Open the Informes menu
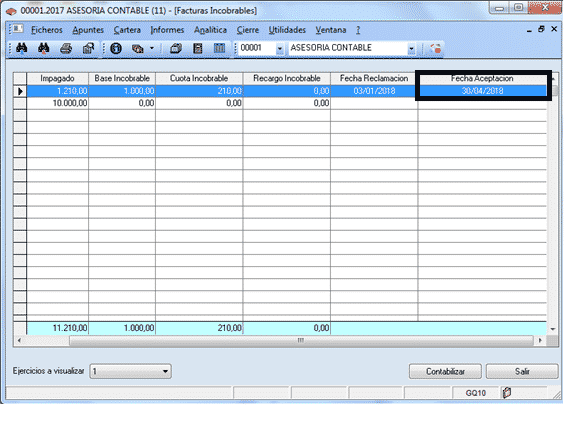 [x=167, y=30]
